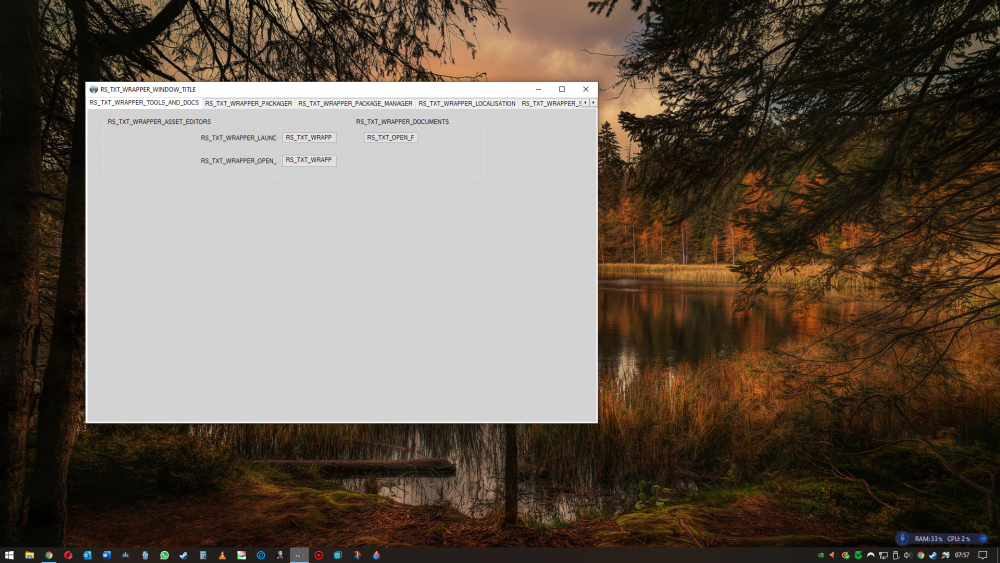Click the arrow on RAM/CPU widget
The image size is (1000, 563).
983,538
